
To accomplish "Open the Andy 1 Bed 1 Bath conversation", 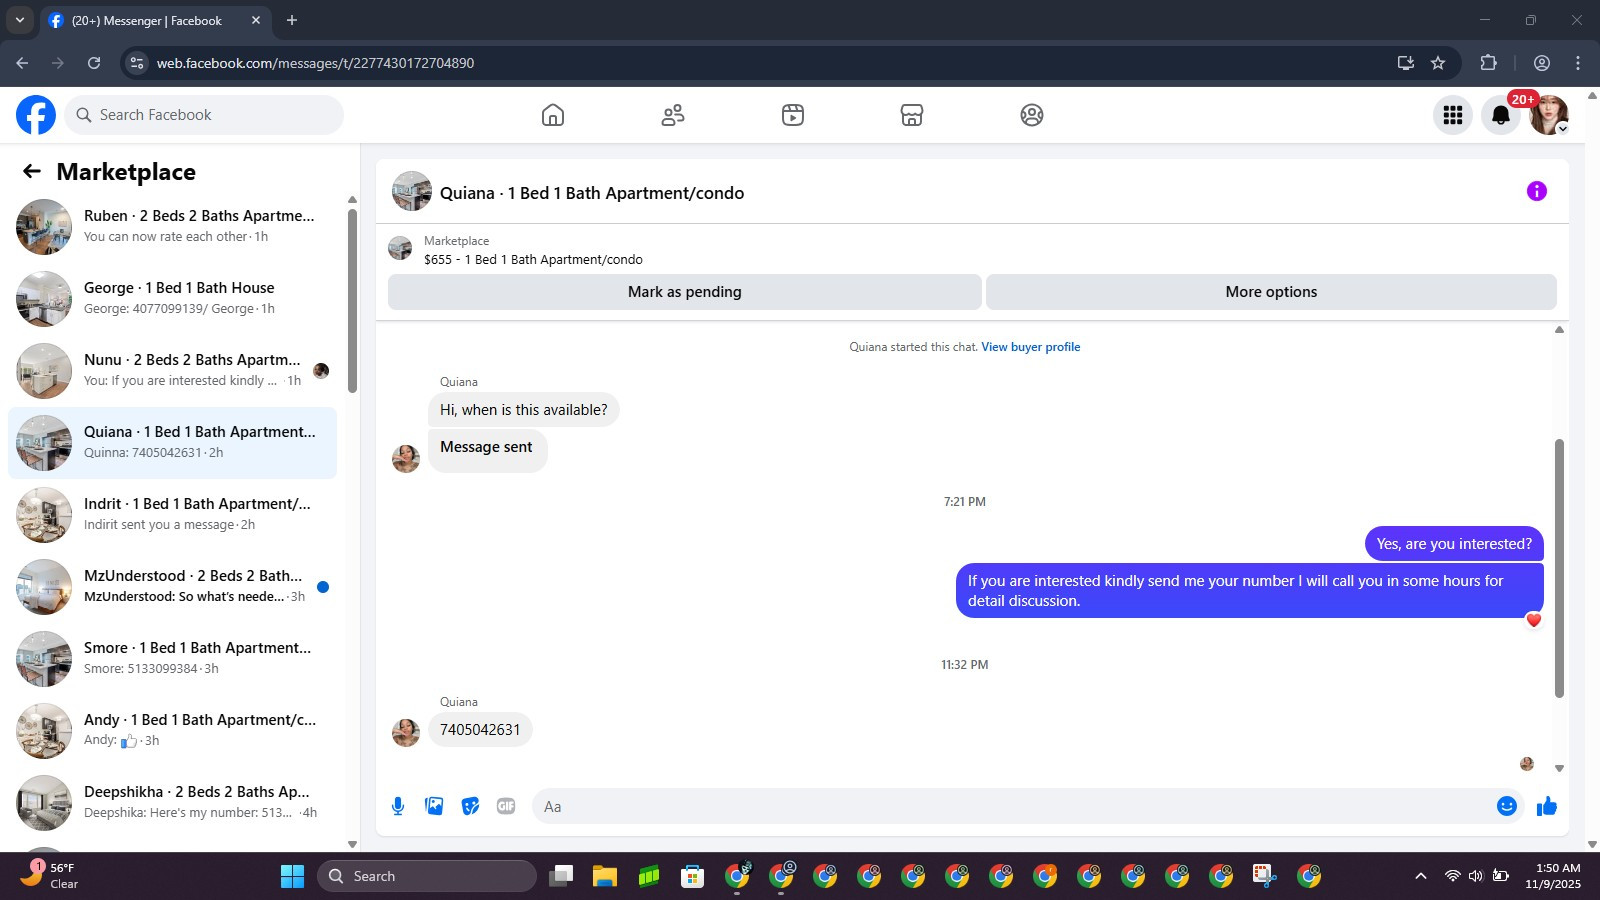I will pos(172,731).
